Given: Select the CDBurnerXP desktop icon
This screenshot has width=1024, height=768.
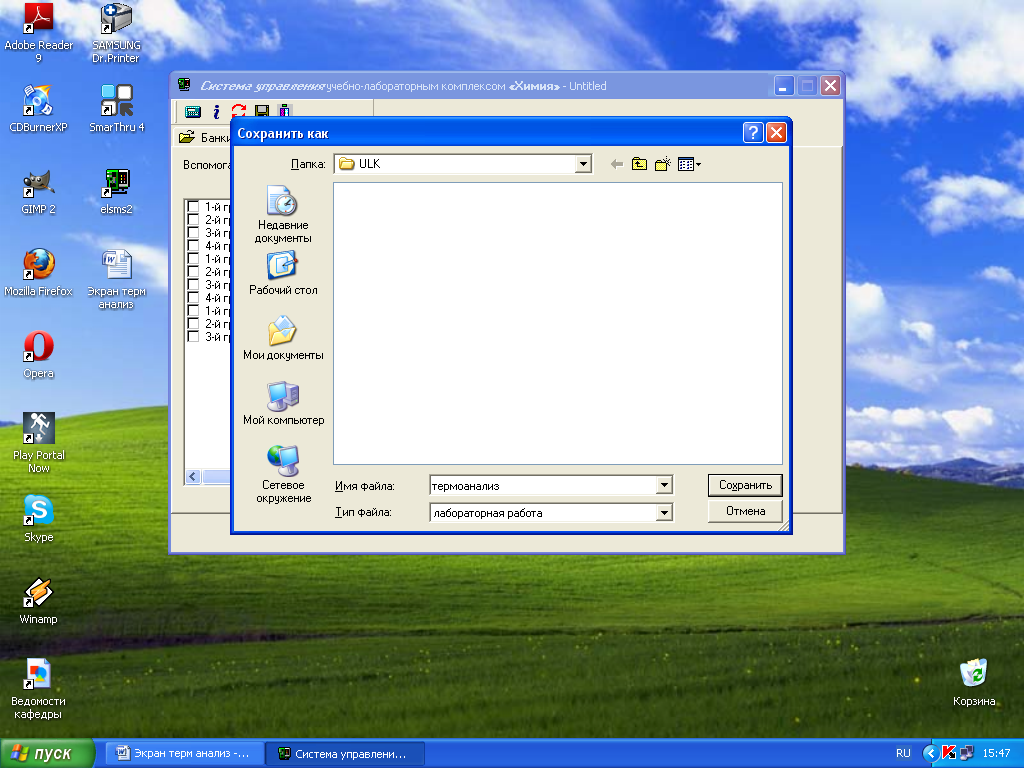Looking at the screenshot, I should click(x=38, y=108).
